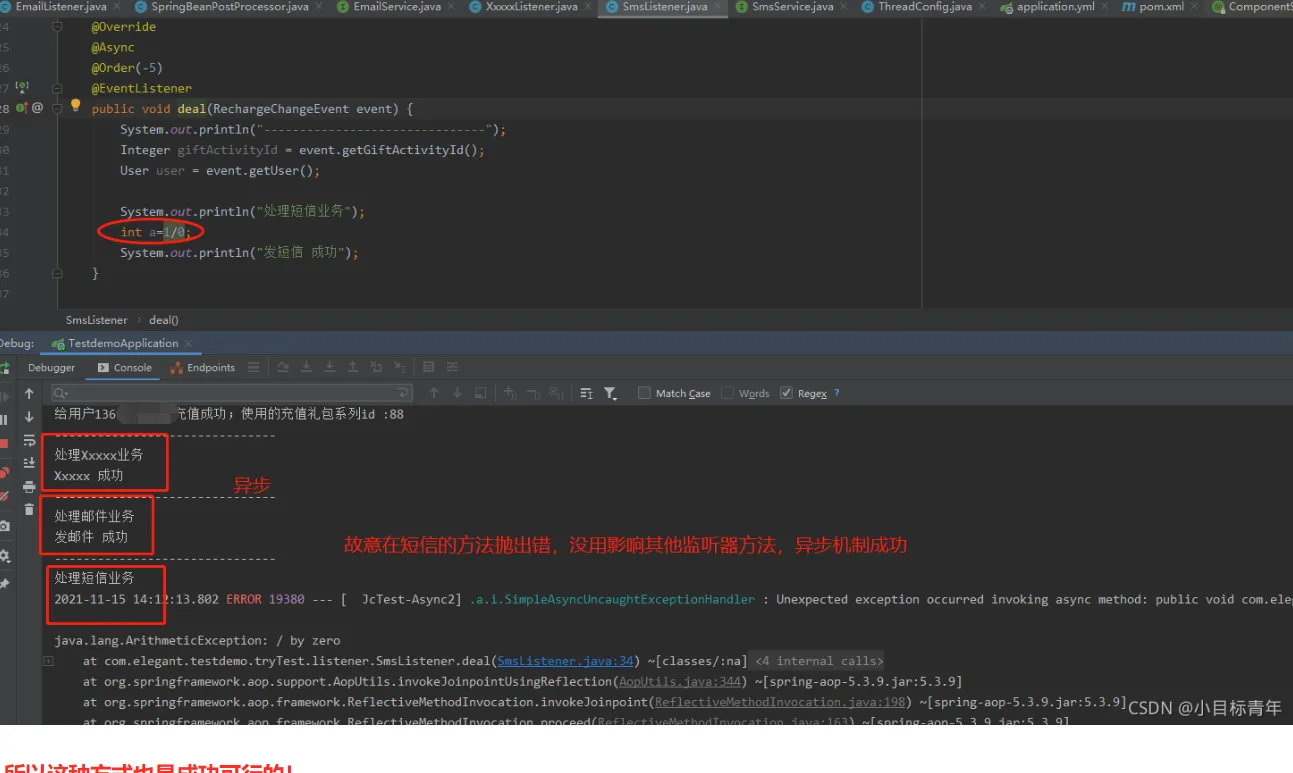
Task: Click the print console icon
Action: pos(30,487)
